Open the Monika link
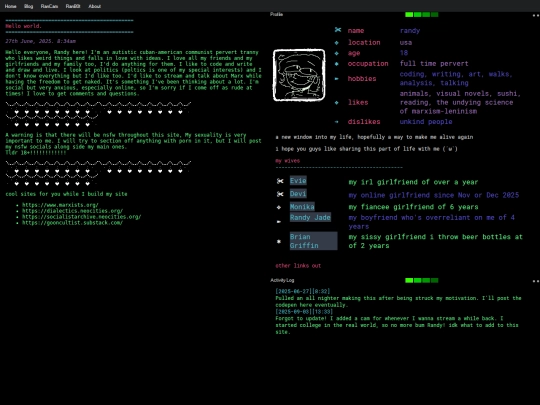540x405 pixels. pyautogui.click(x=302, y=207)
